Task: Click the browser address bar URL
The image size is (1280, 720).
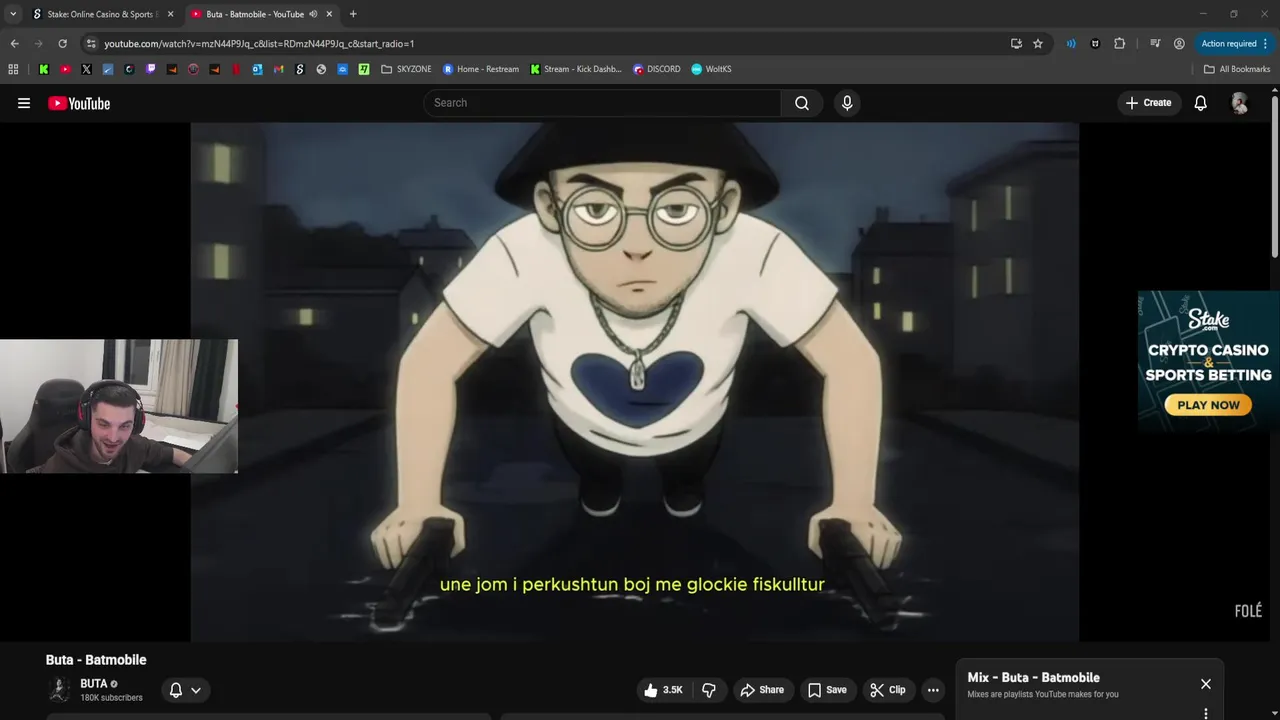Action: tap(259, 43)
